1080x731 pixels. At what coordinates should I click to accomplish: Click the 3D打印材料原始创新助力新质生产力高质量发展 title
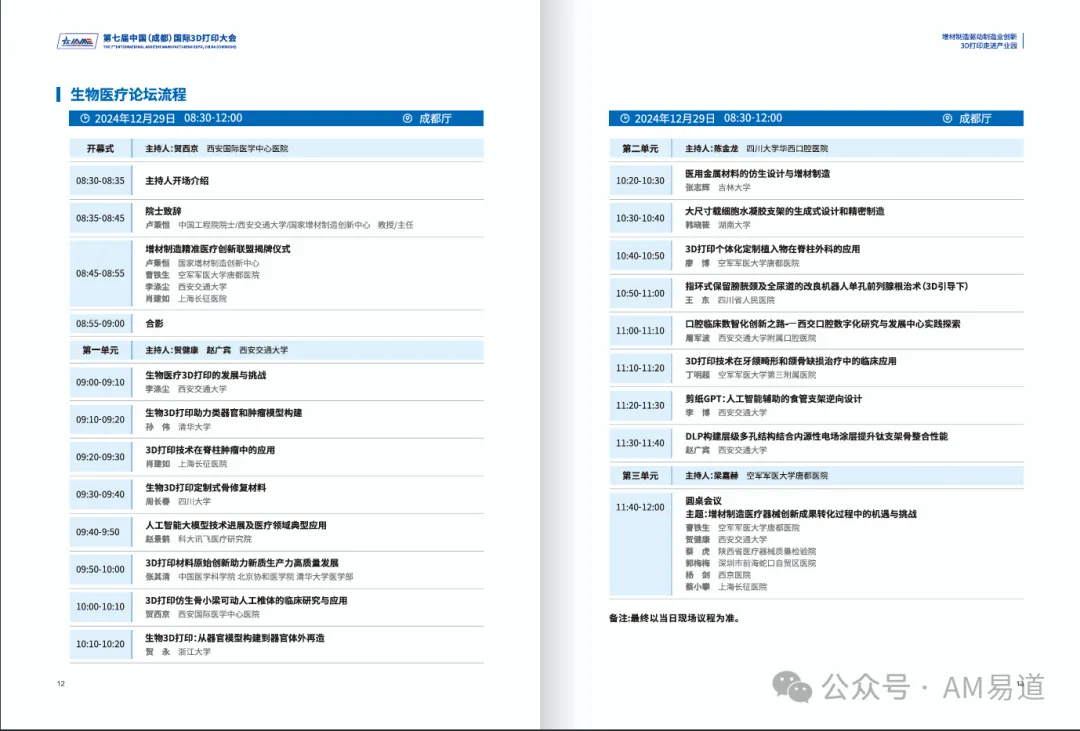[x=242, y=563]
